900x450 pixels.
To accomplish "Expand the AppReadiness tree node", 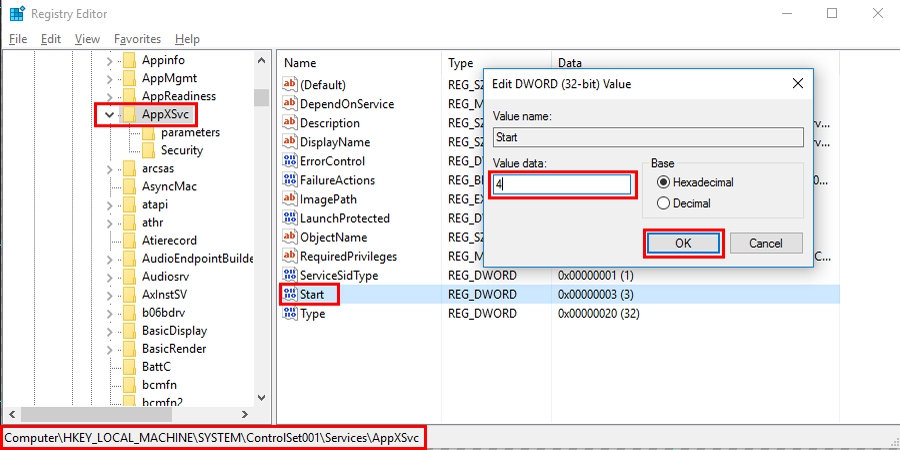I will coord(109,96).
